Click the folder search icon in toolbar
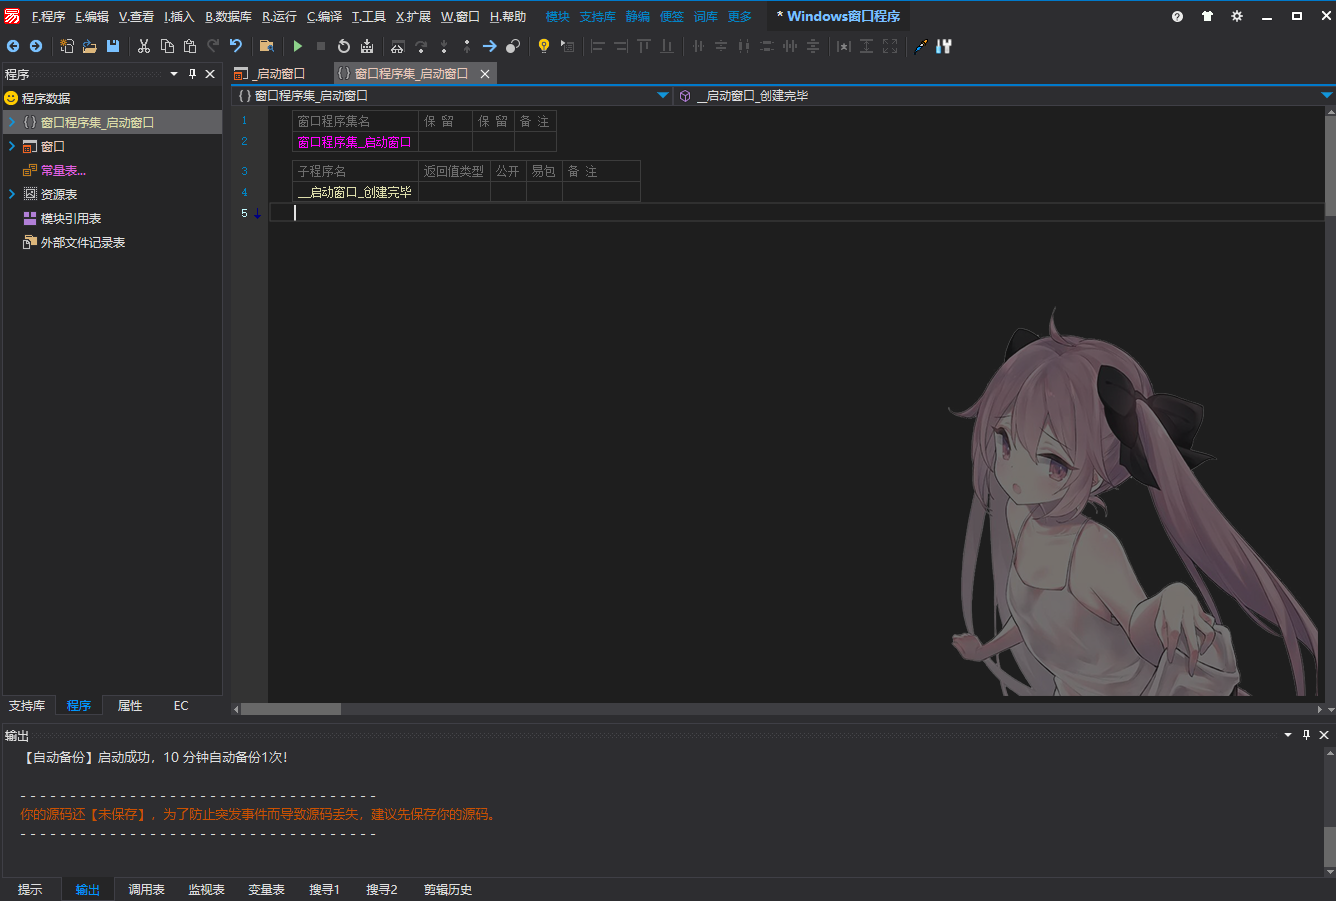The image size is (1336, 901). (x=267, y=46)
